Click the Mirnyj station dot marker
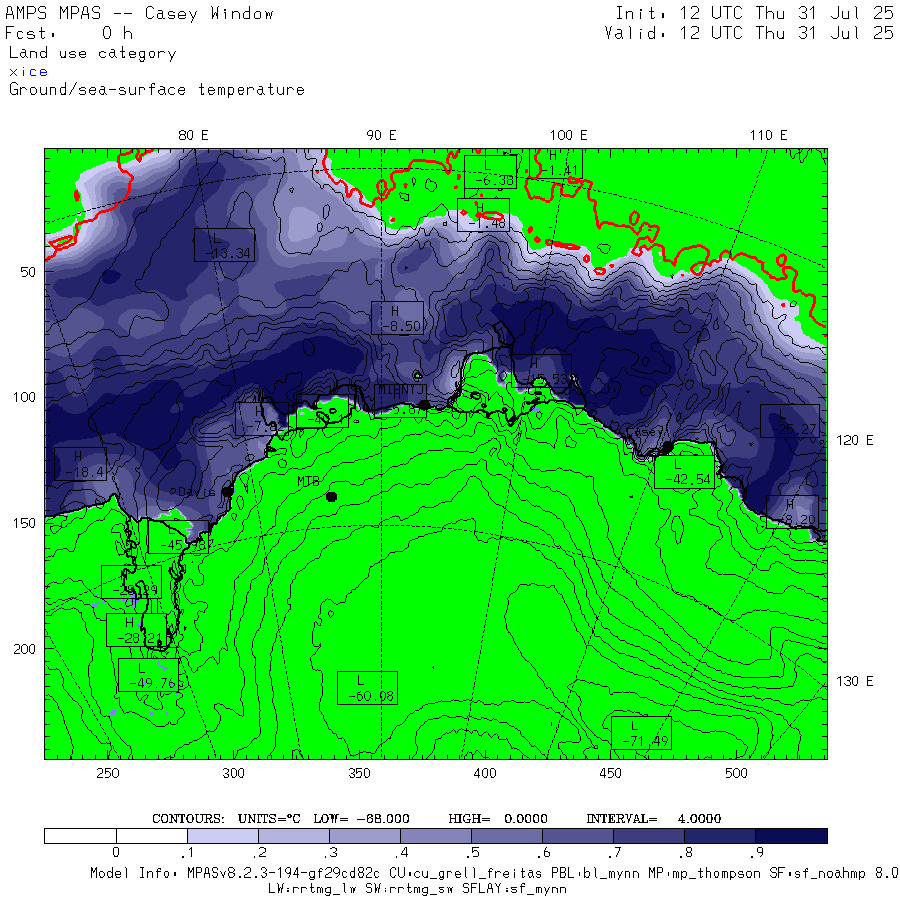The width and height of the screenshot is (900, 900). (x=424, y=405)
